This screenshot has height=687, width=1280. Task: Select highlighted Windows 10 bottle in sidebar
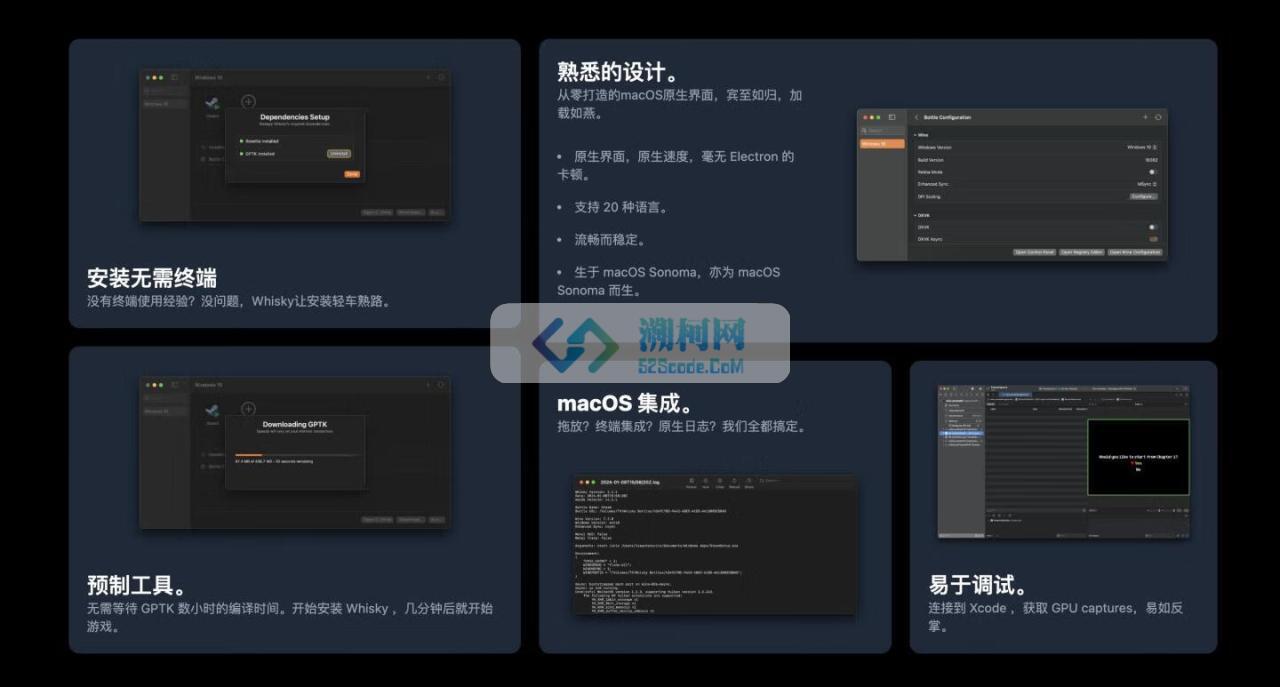[x=882, y=144]
